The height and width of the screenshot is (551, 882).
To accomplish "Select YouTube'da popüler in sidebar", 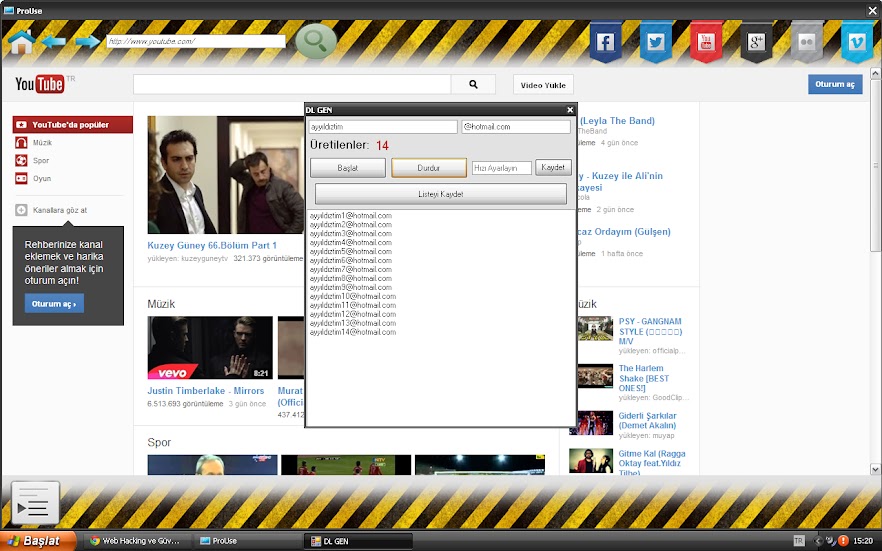I will click(x=73, y=125).
